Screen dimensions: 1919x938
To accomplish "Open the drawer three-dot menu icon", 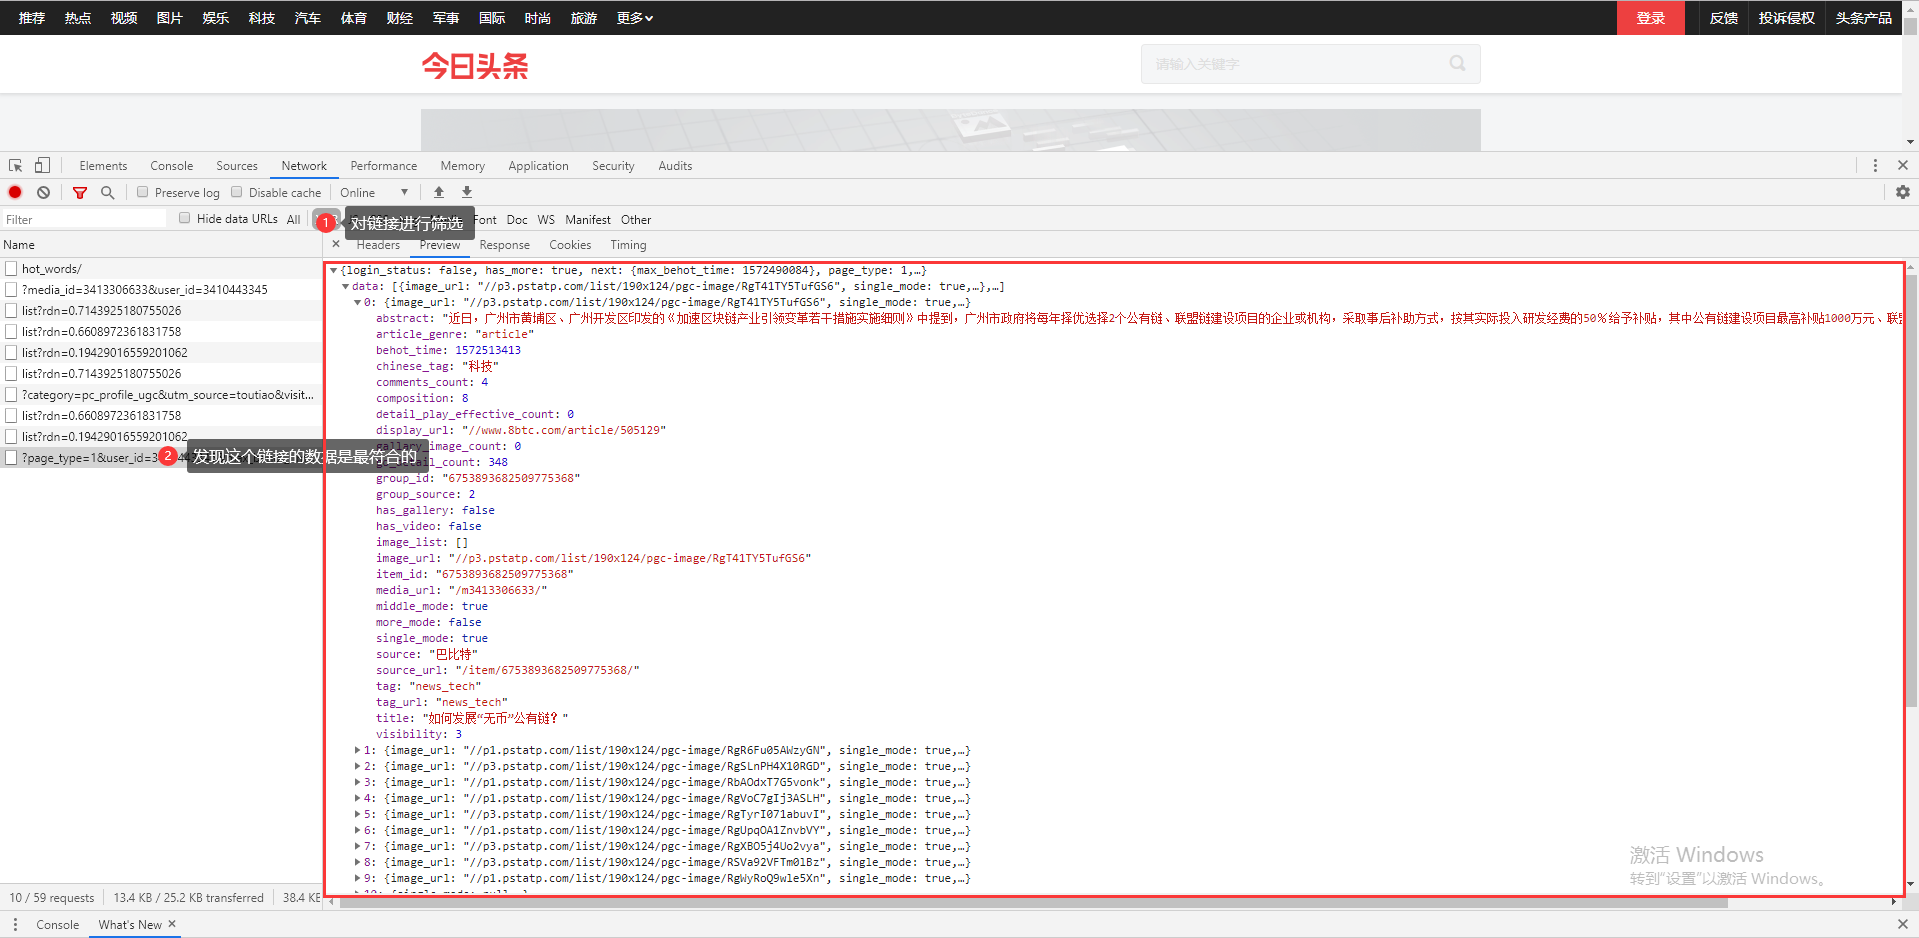I will point(15,924).
